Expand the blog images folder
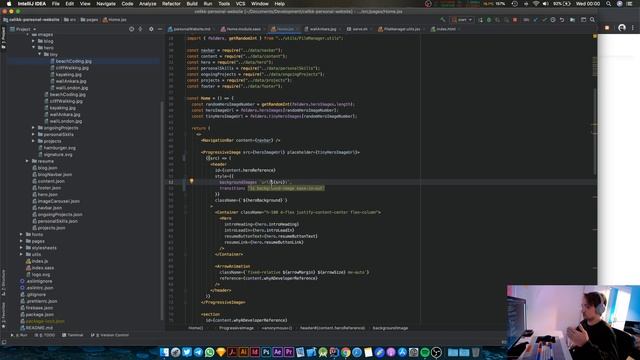640x360 pixels. (33, 41)
